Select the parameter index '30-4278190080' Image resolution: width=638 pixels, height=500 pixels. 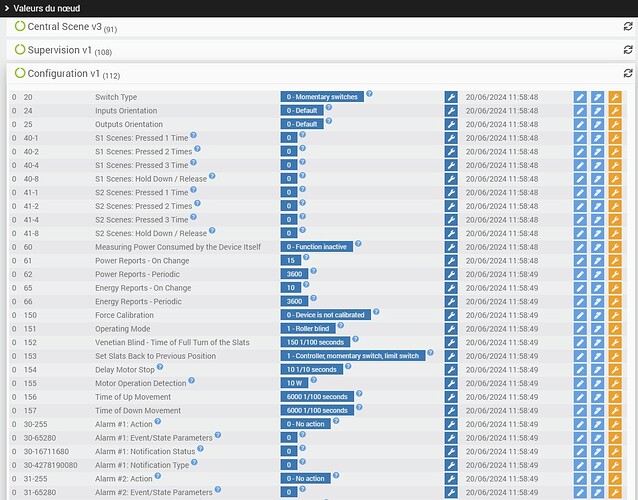click(50, 465)
